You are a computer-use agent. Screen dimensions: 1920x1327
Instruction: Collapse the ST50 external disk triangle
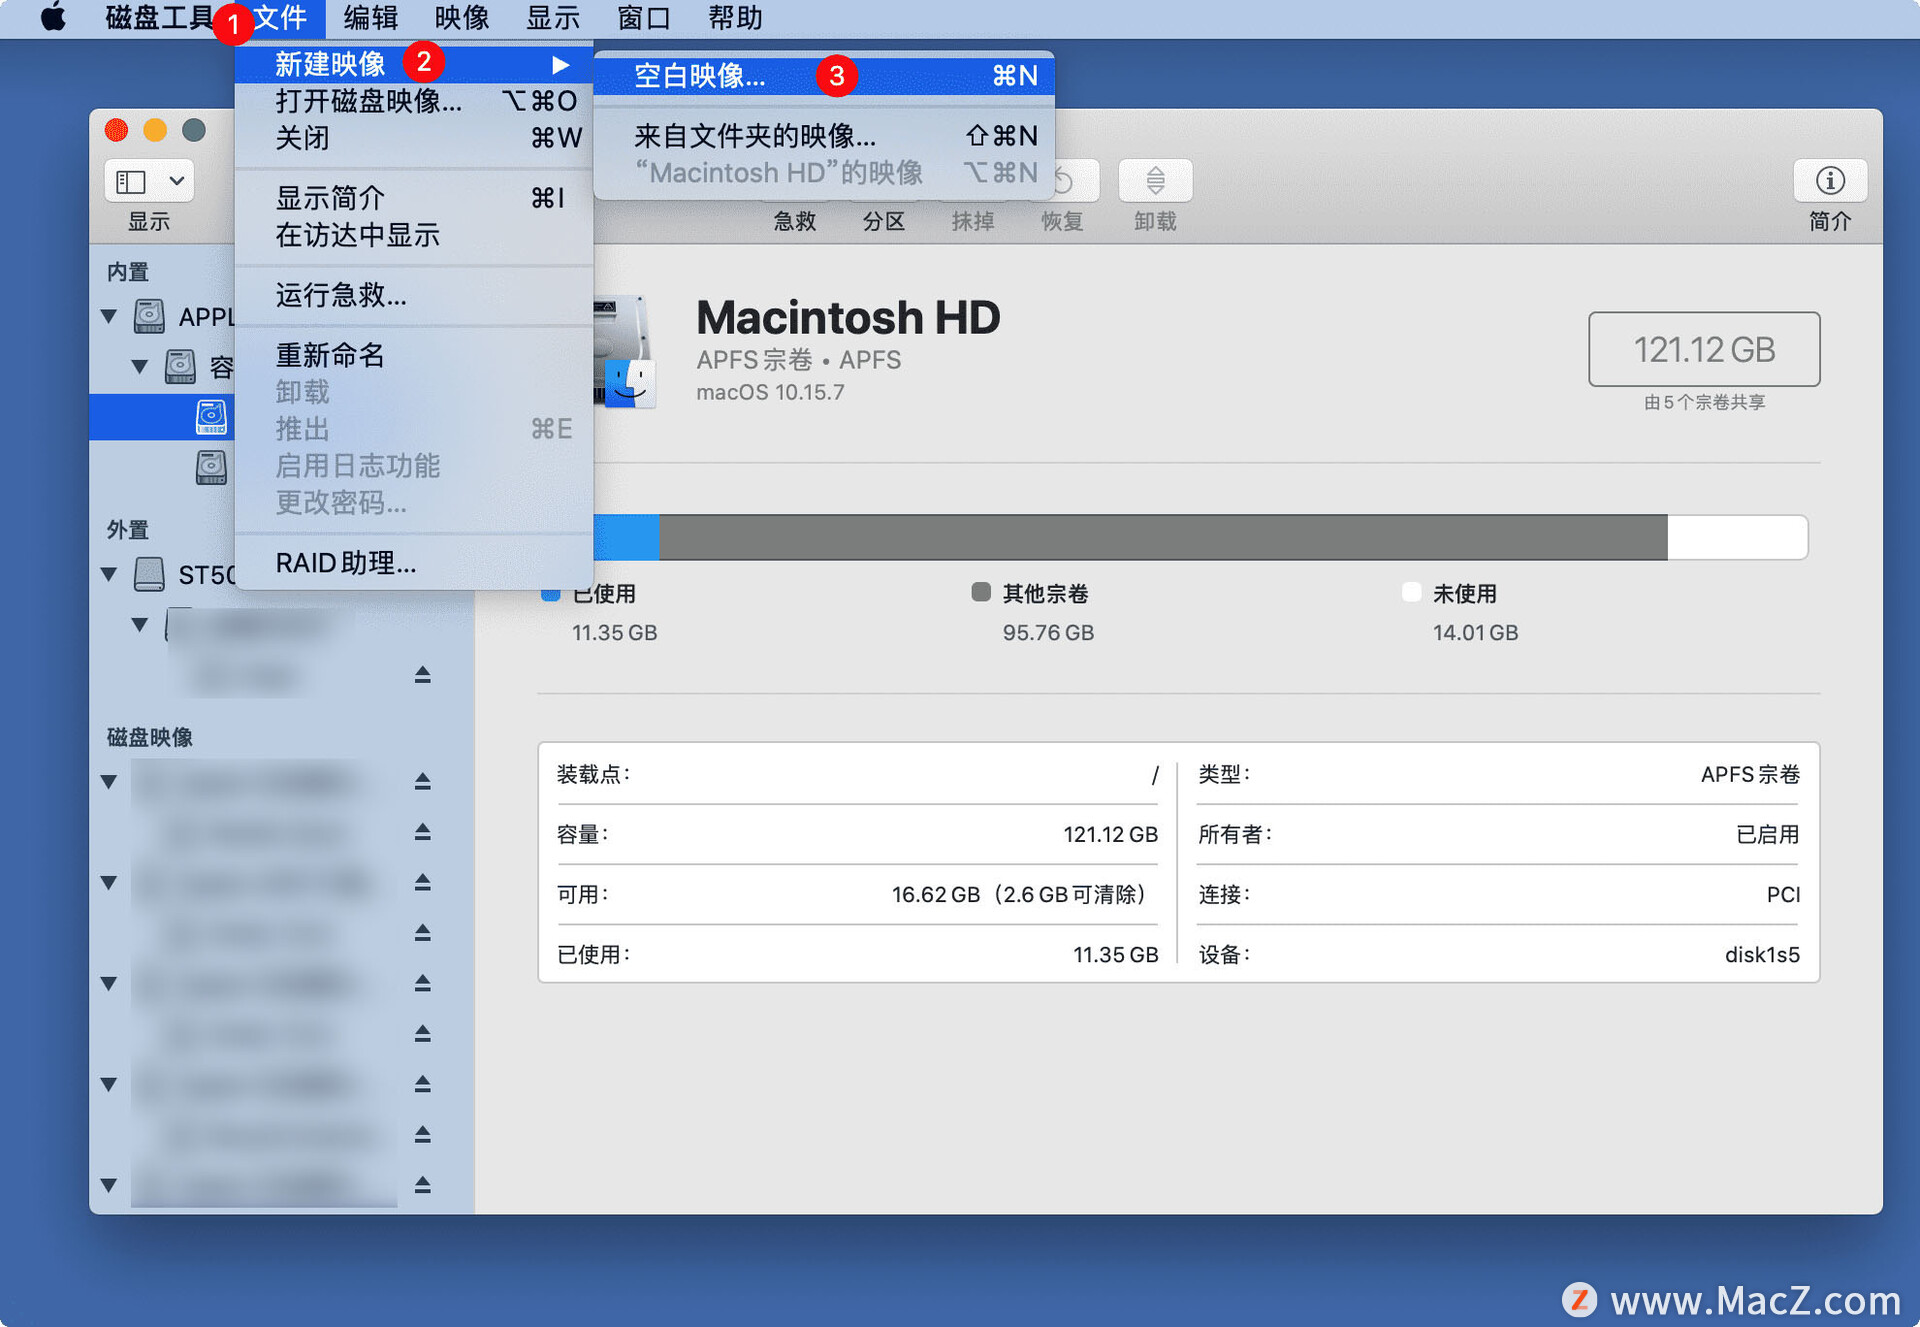coord(110,574)
